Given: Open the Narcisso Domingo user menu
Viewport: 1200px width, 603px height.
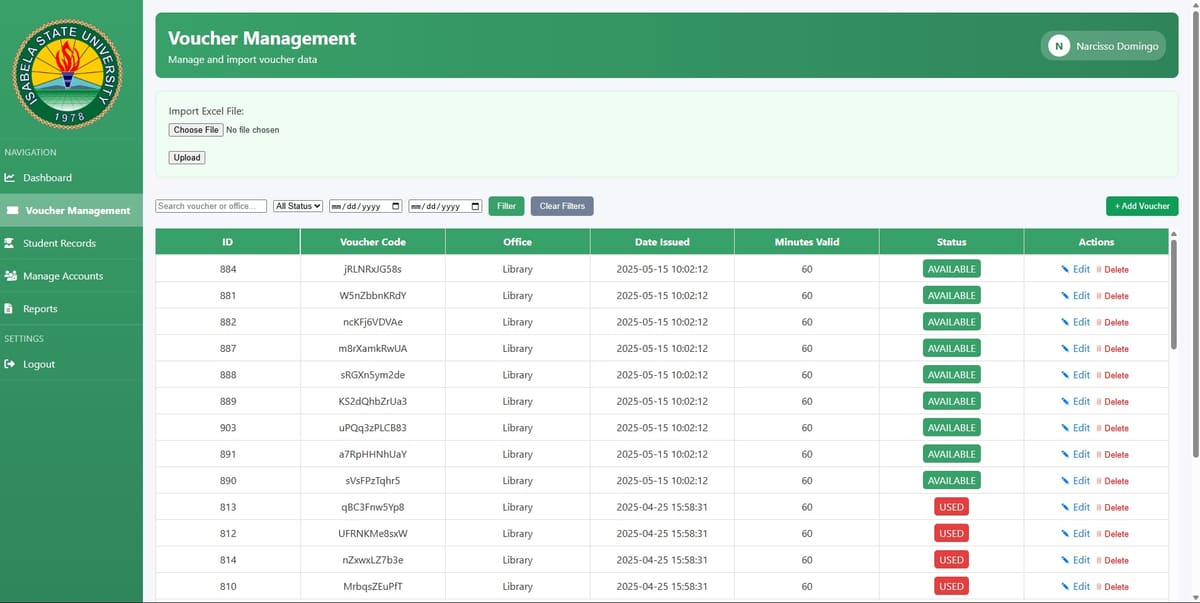Looking at the screenshot, I should [x=1116, y=46].
